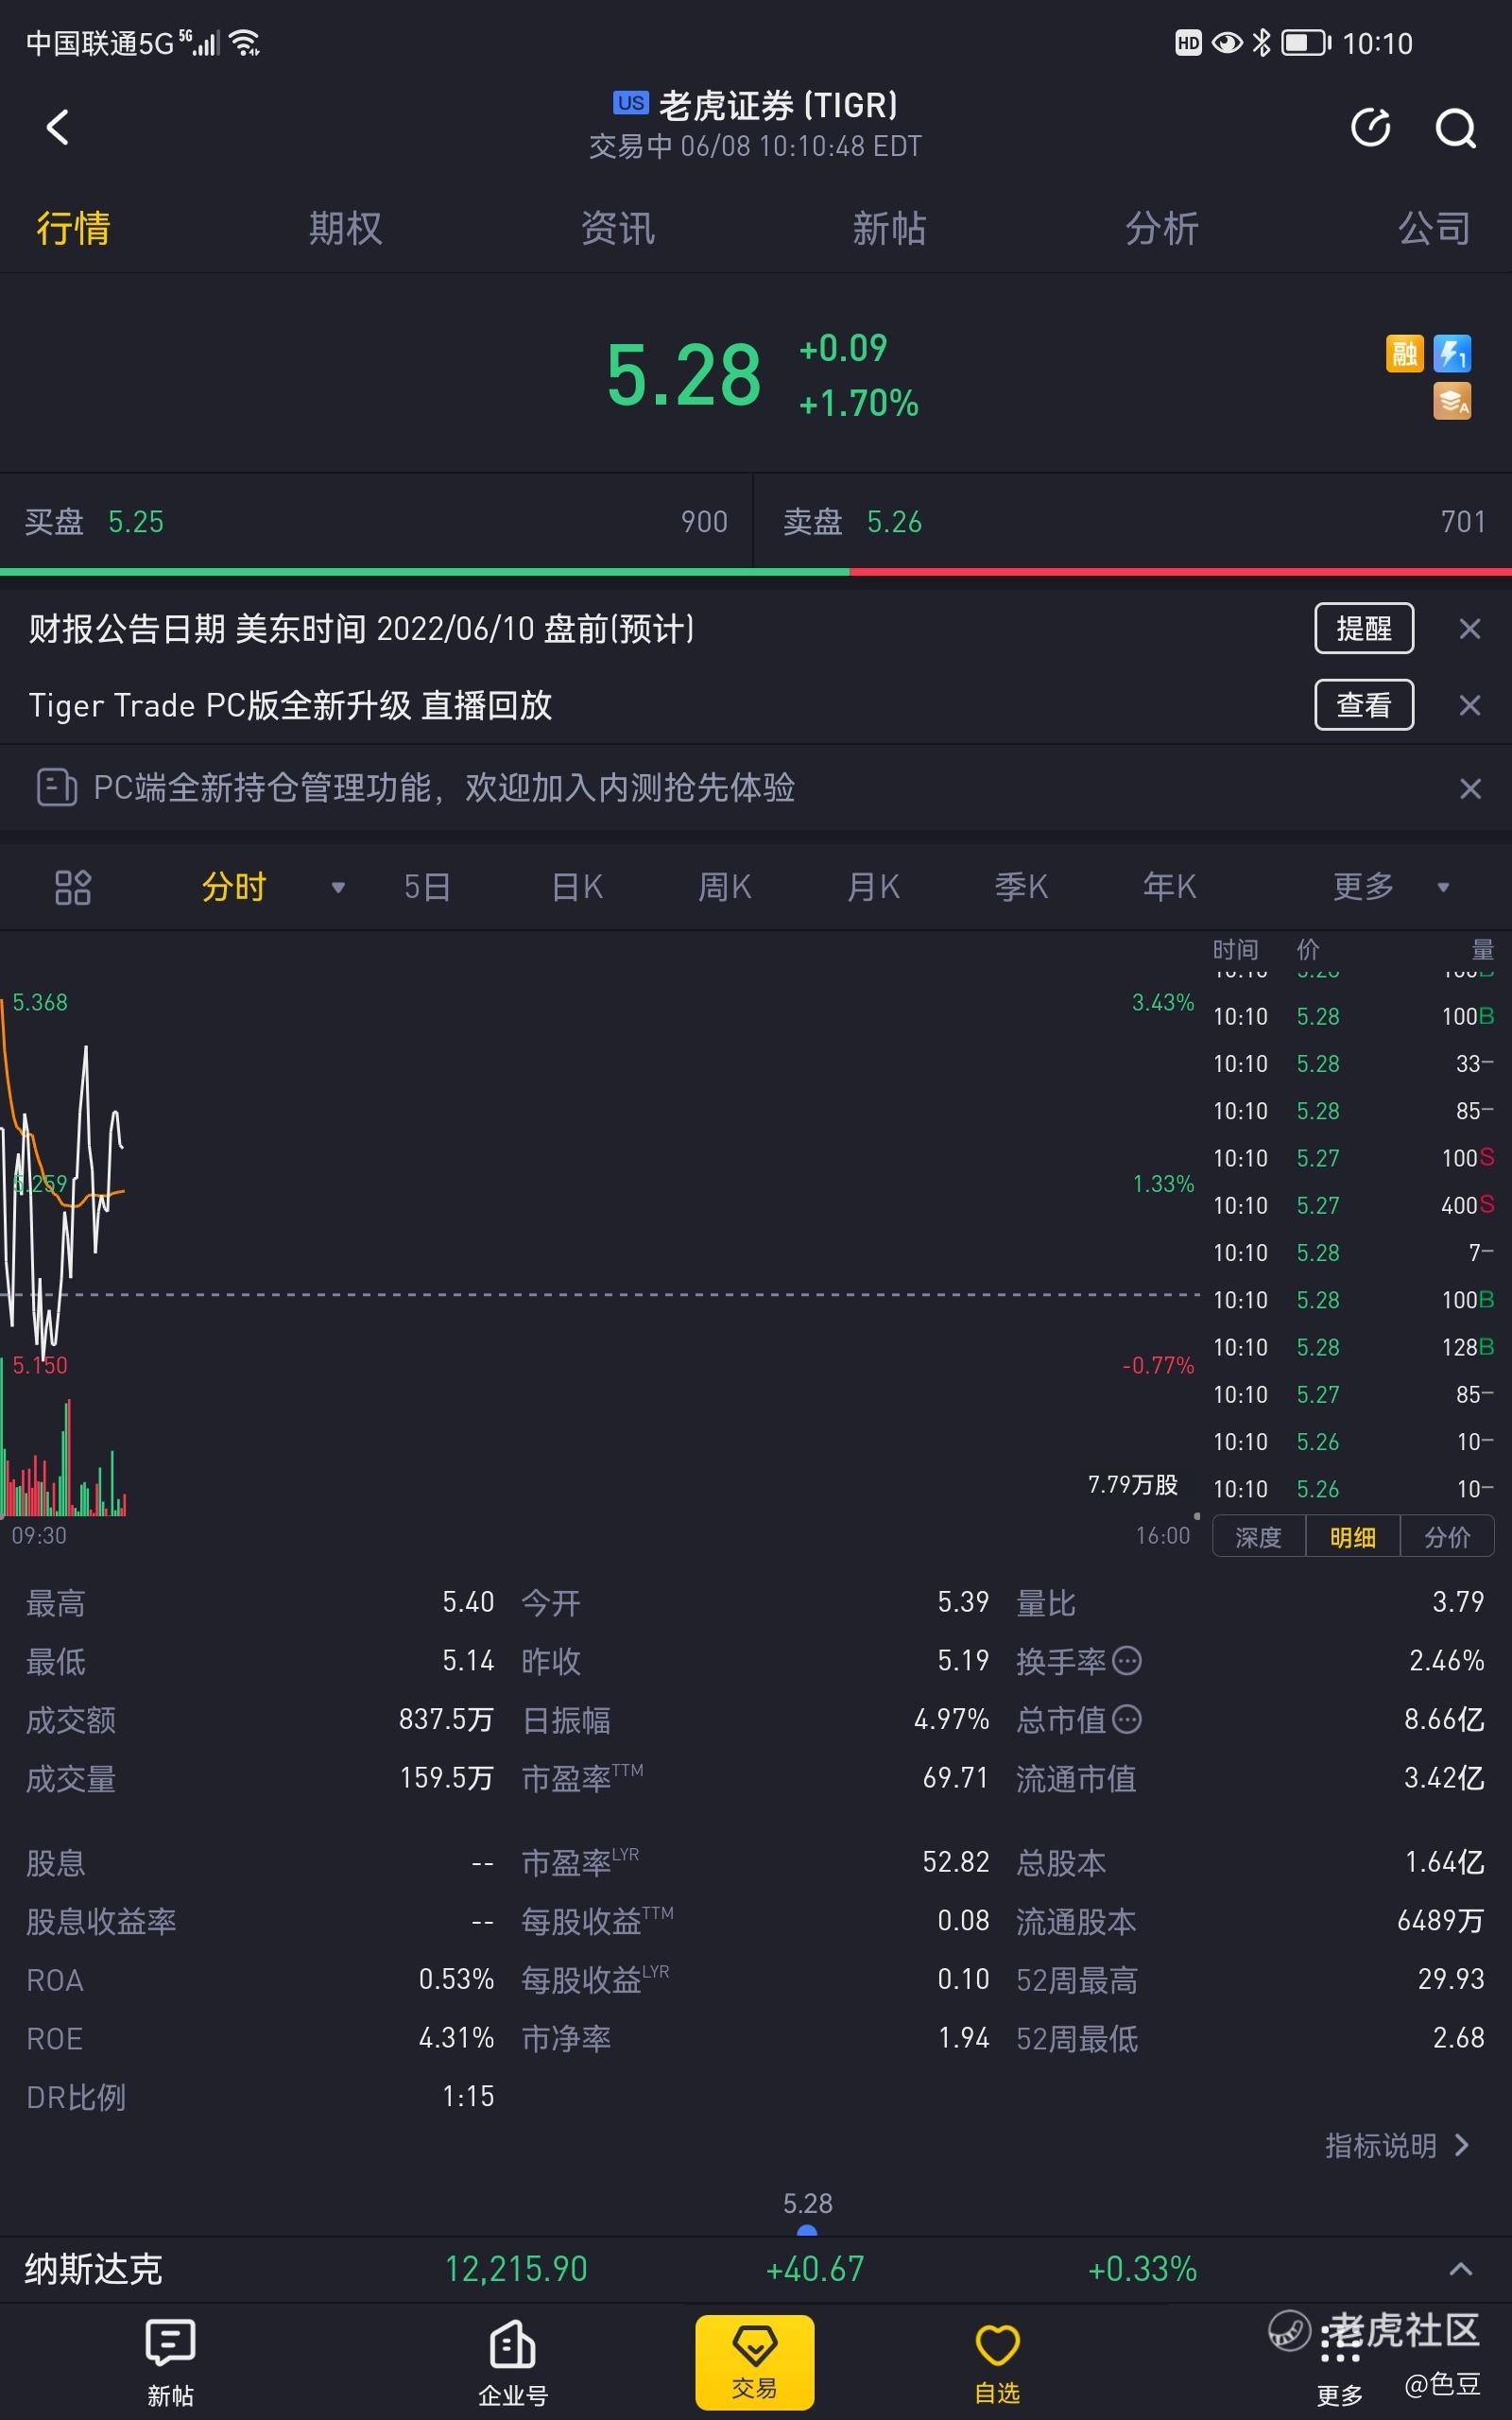The width and height of the screenshot is (1512, 2420).
Task: Open the search magnifier icon
Action: pos(1455,127)
